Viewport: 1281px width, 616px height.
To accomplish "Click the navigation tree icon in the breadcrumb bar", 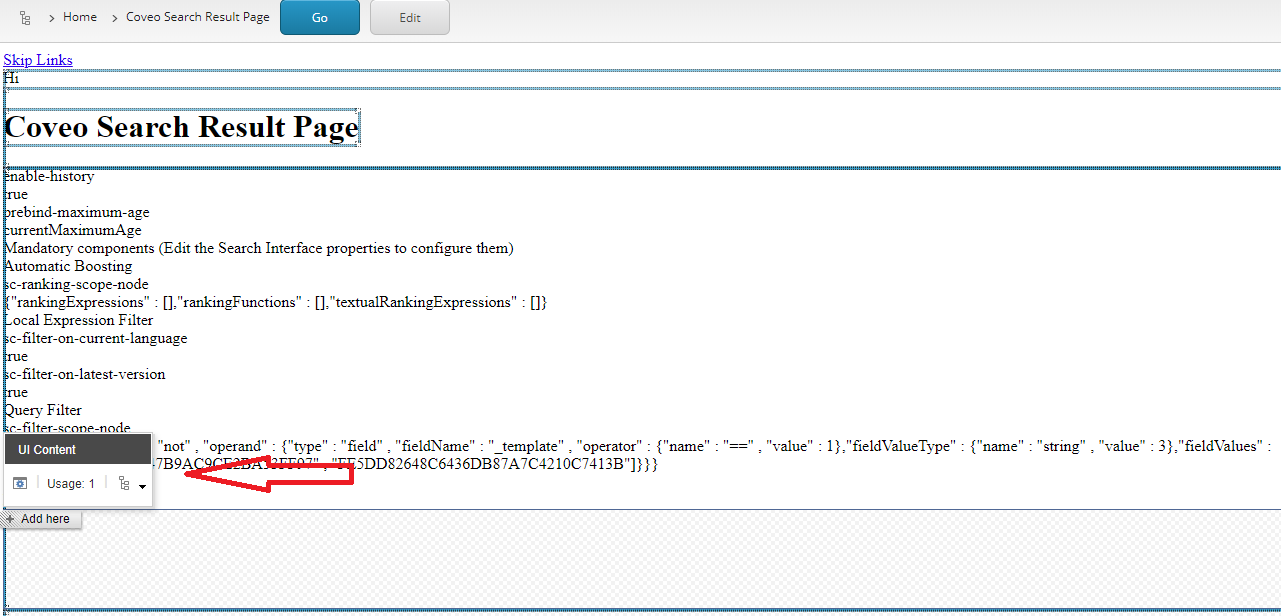I will point(25,17).
